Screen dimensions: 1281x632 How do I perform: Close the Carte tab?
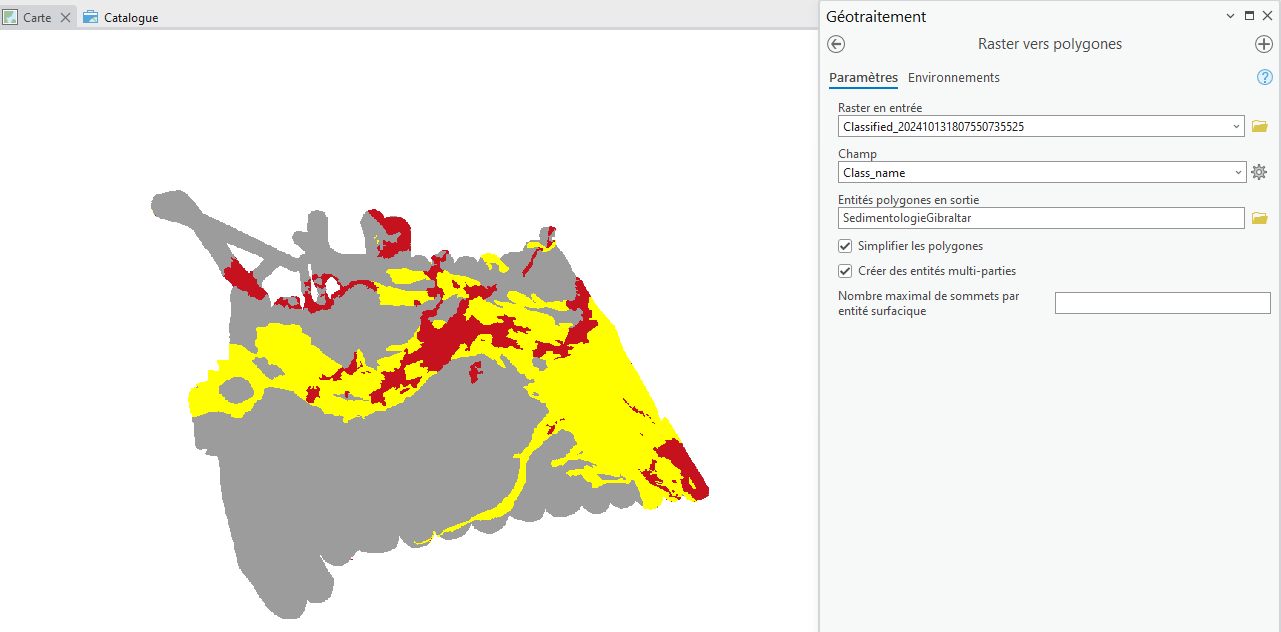coord(65,17)
